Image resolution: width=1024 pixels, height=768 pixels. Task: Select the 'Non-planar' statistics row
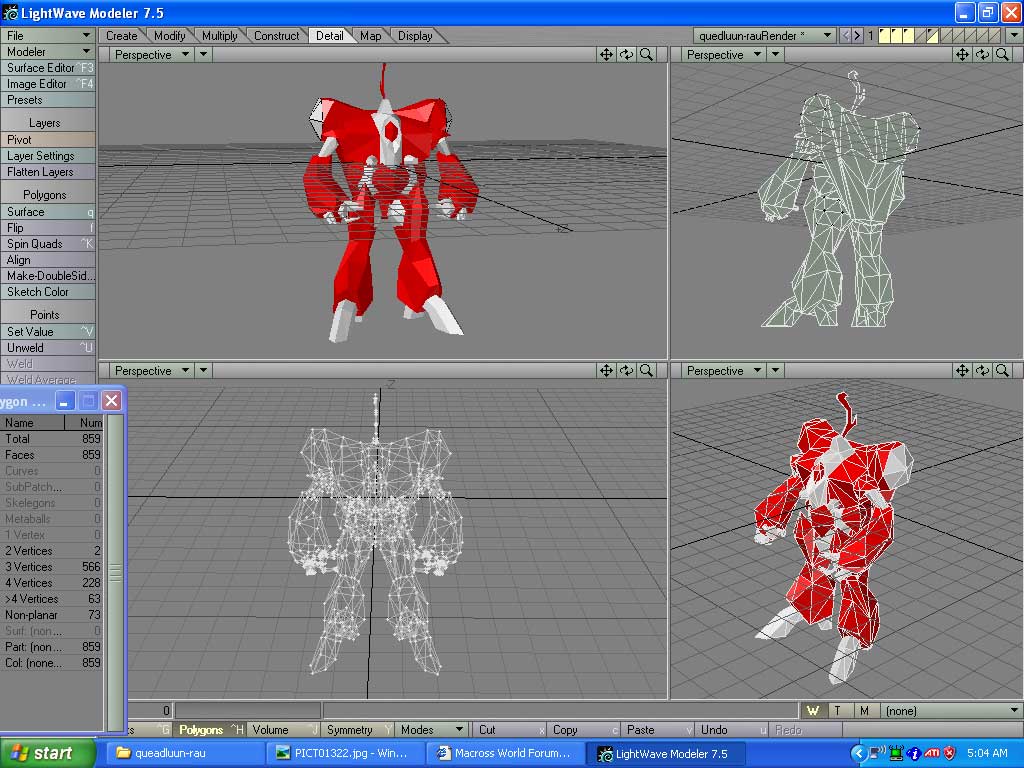[52, 615]
